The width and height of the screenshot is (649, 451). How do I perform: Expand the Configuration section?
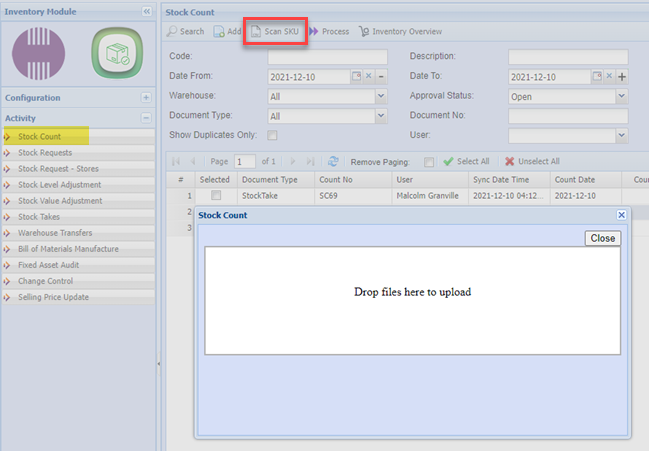pos(146,98)
